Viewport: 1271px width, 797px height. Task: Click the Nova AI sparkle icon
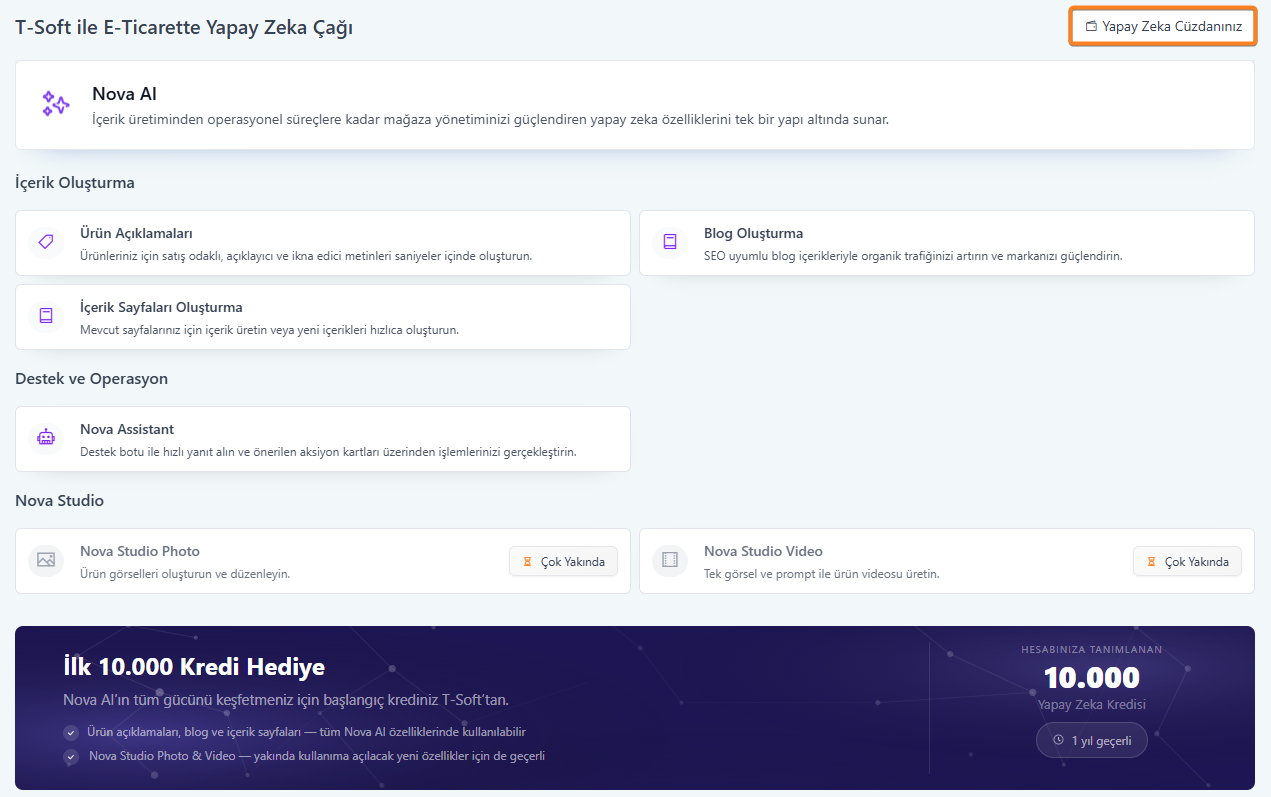(56, 104)
